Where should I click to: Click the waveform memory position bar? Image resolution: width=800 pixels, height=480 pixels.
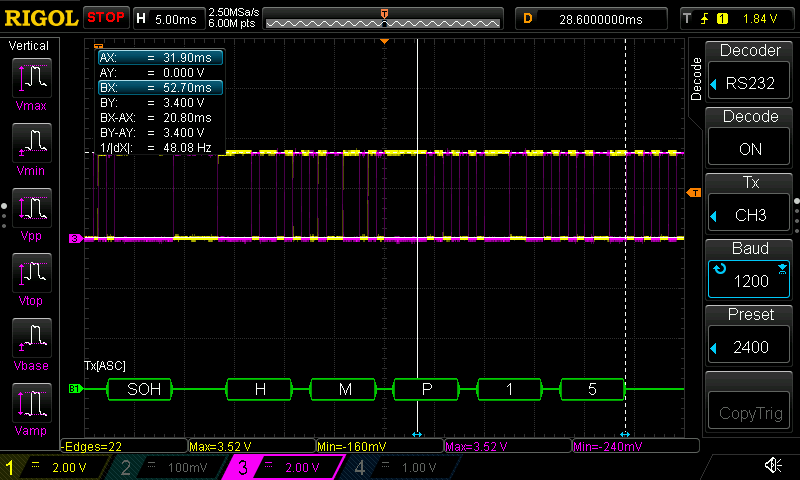click(383, 19)
